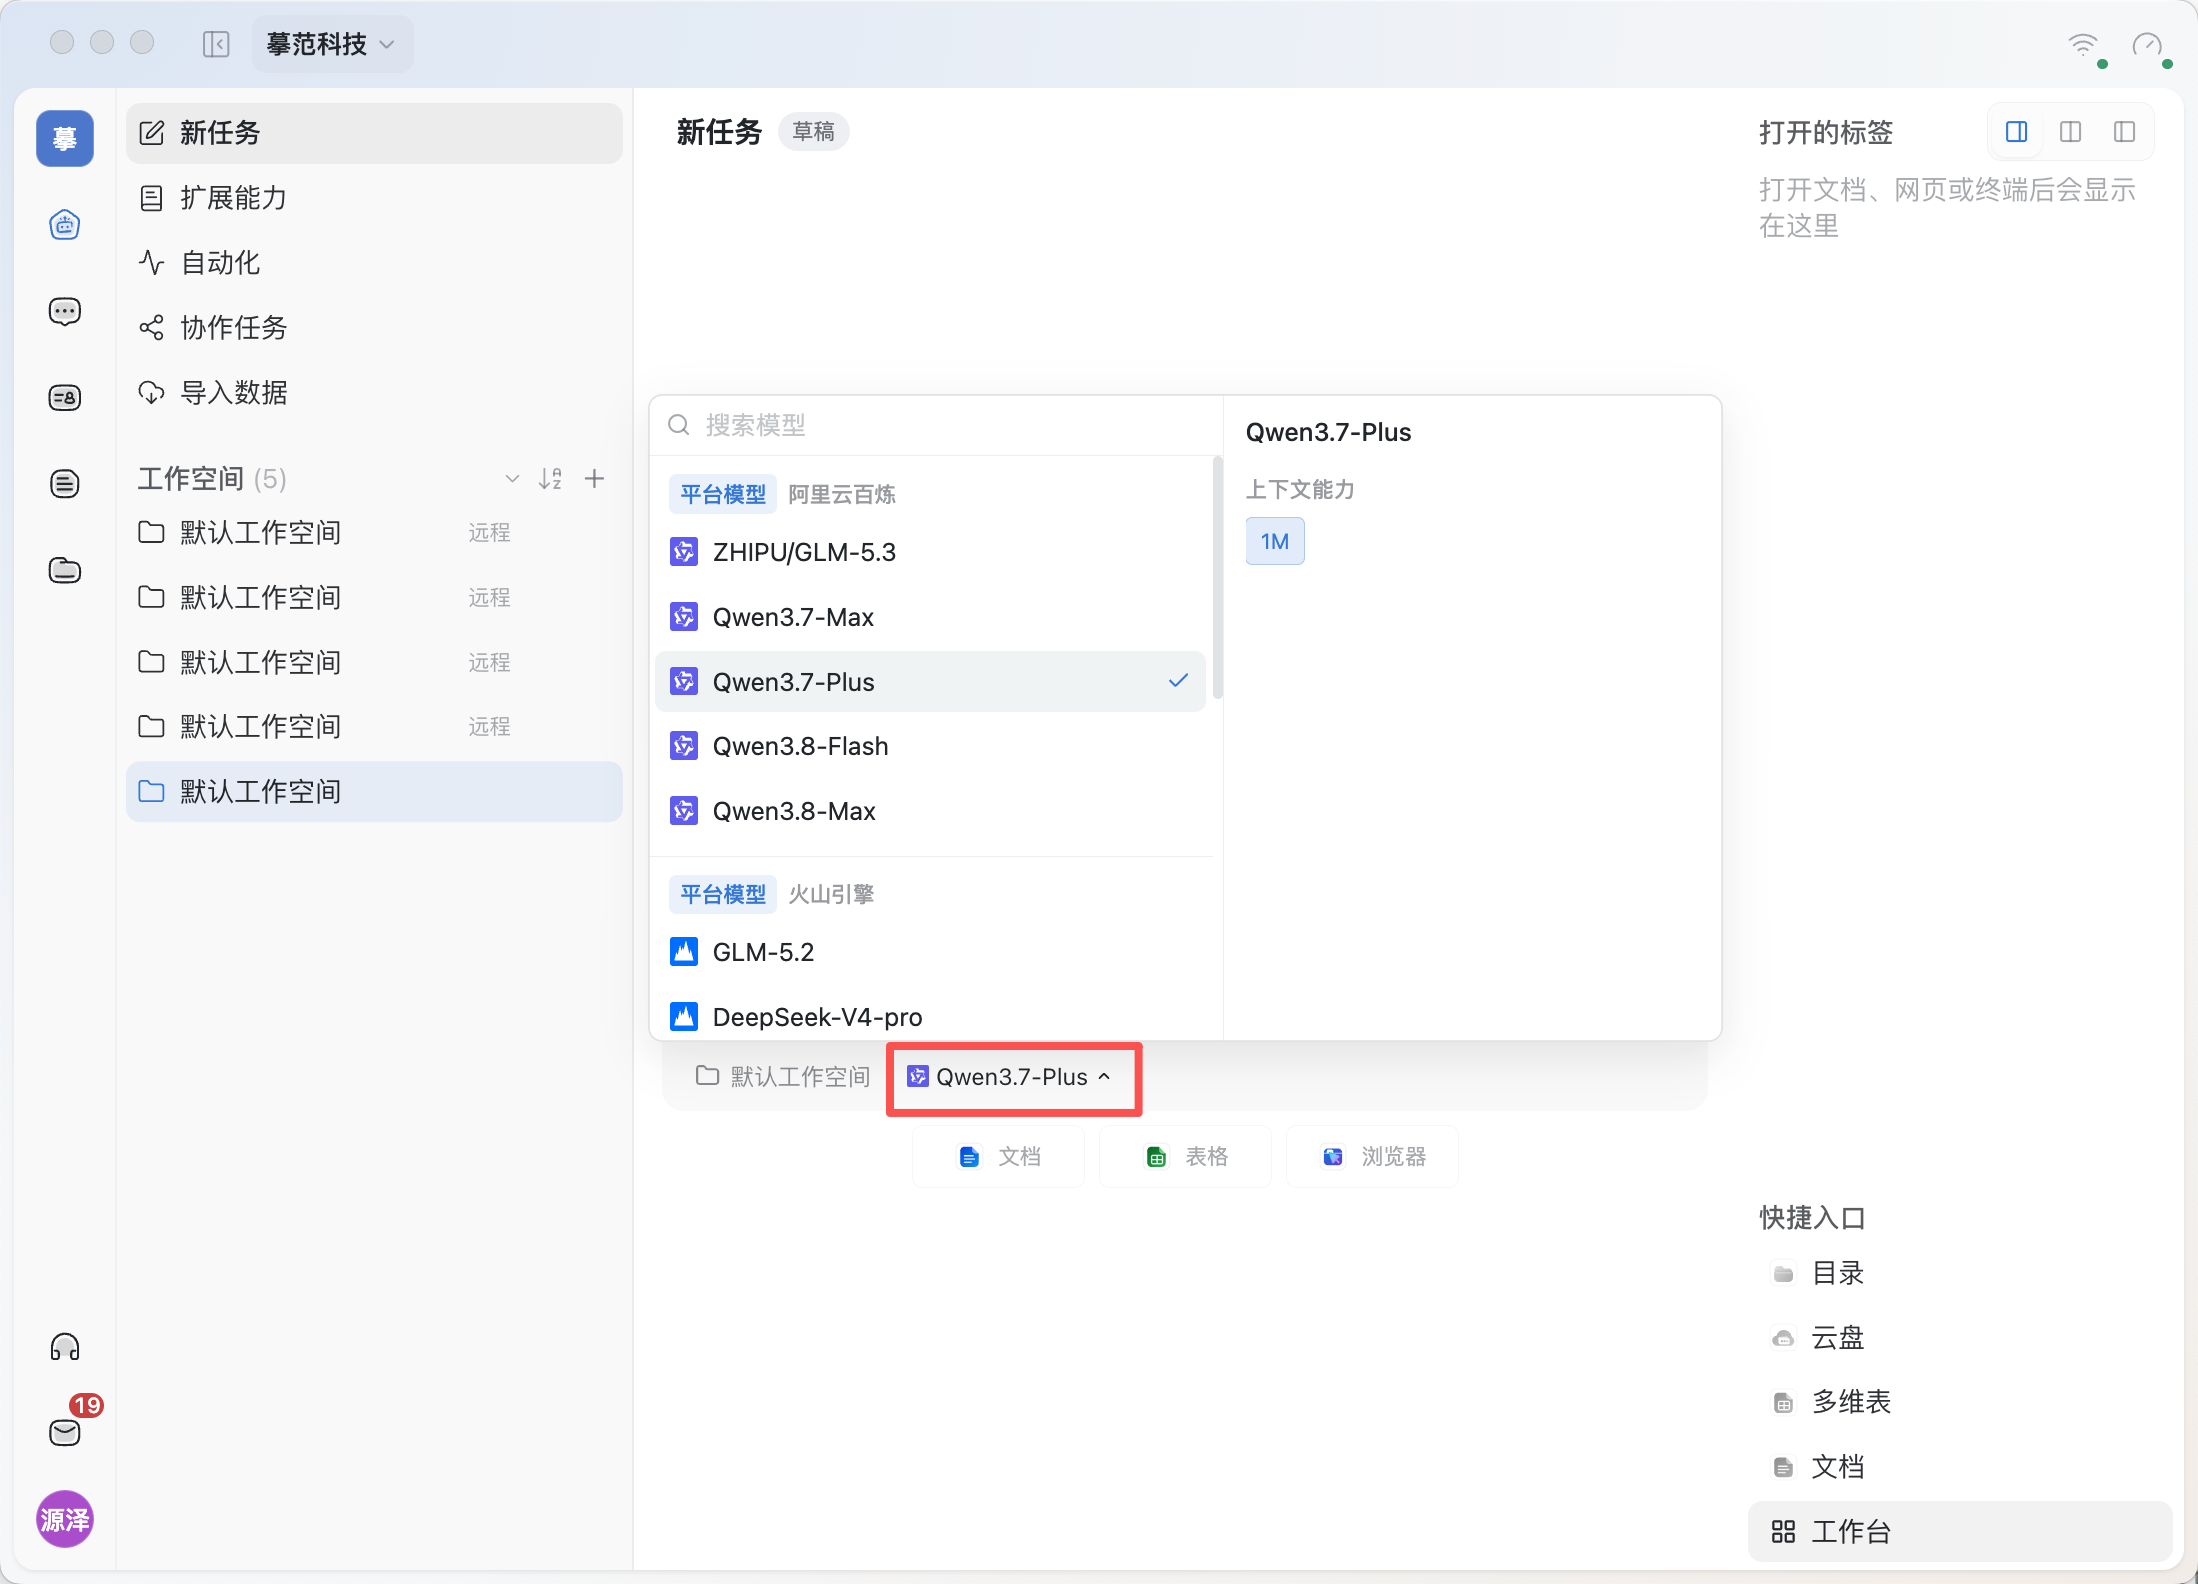Click the 平台模型 tag beside 火山引擎
This screenshot has height=1584, width=2198.
click(723, 895)
